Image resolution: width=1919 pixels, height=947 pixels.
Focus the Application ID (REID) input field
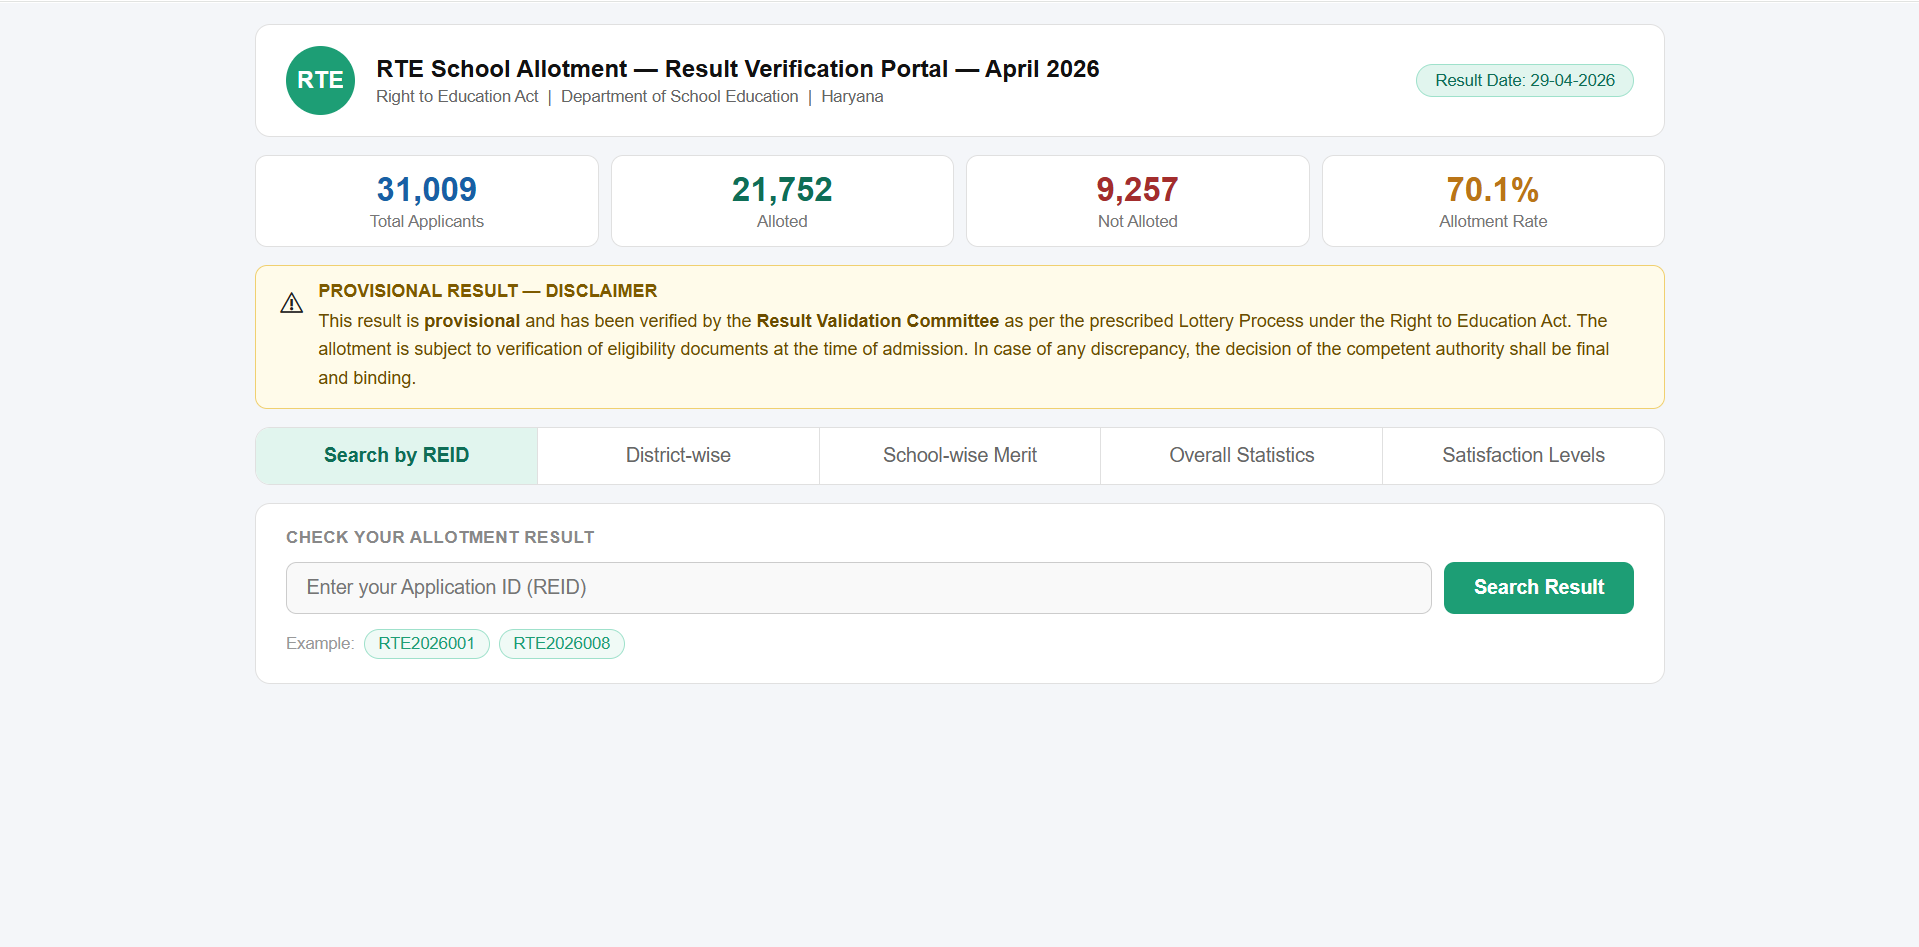pos(858,588)
